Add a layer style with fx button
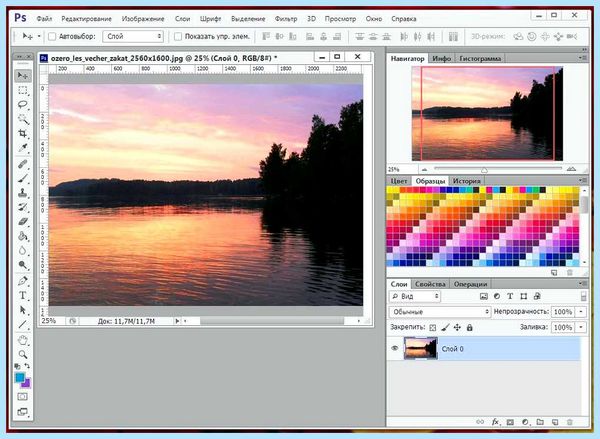 495,422
